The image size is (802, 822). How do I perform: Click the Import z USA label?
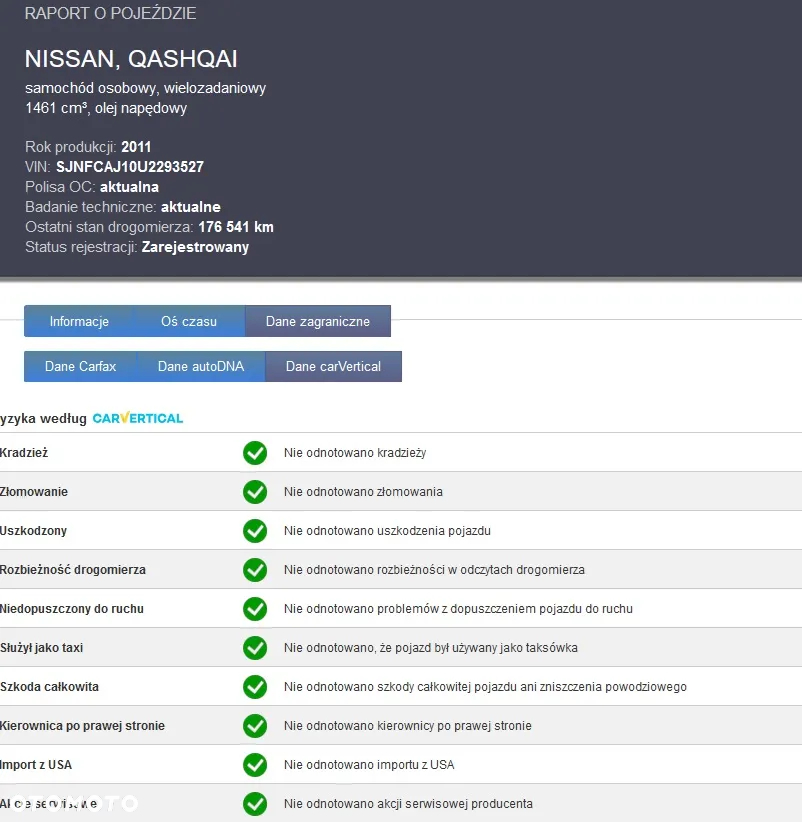coord(36,765)
